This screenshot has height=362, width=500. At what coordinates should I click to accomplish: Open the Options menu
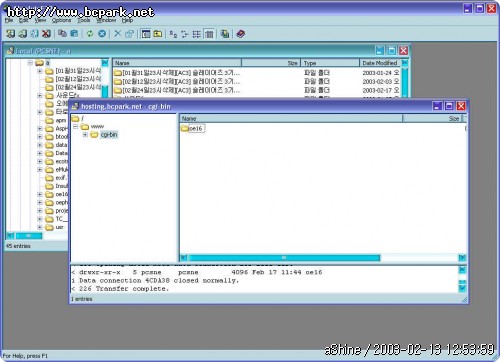click(x=61, y=20)
